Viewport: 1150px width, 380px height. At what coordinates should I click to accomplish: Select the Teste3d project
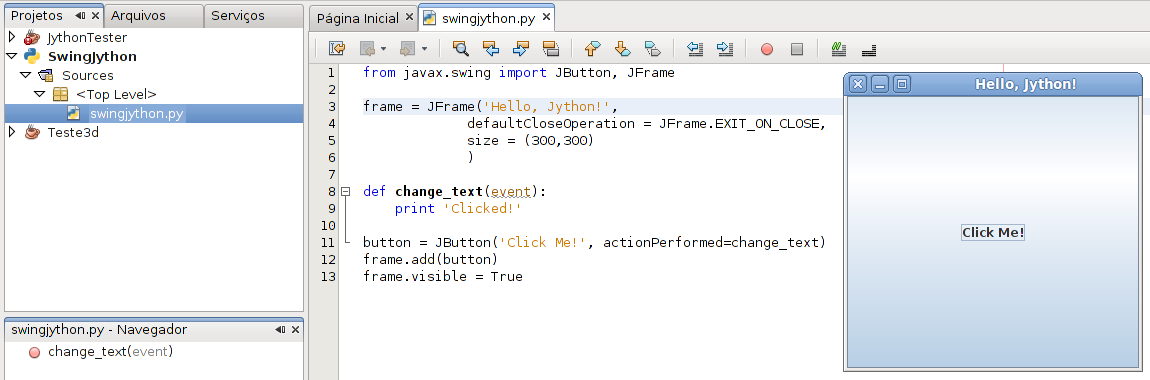pos(73,133)
